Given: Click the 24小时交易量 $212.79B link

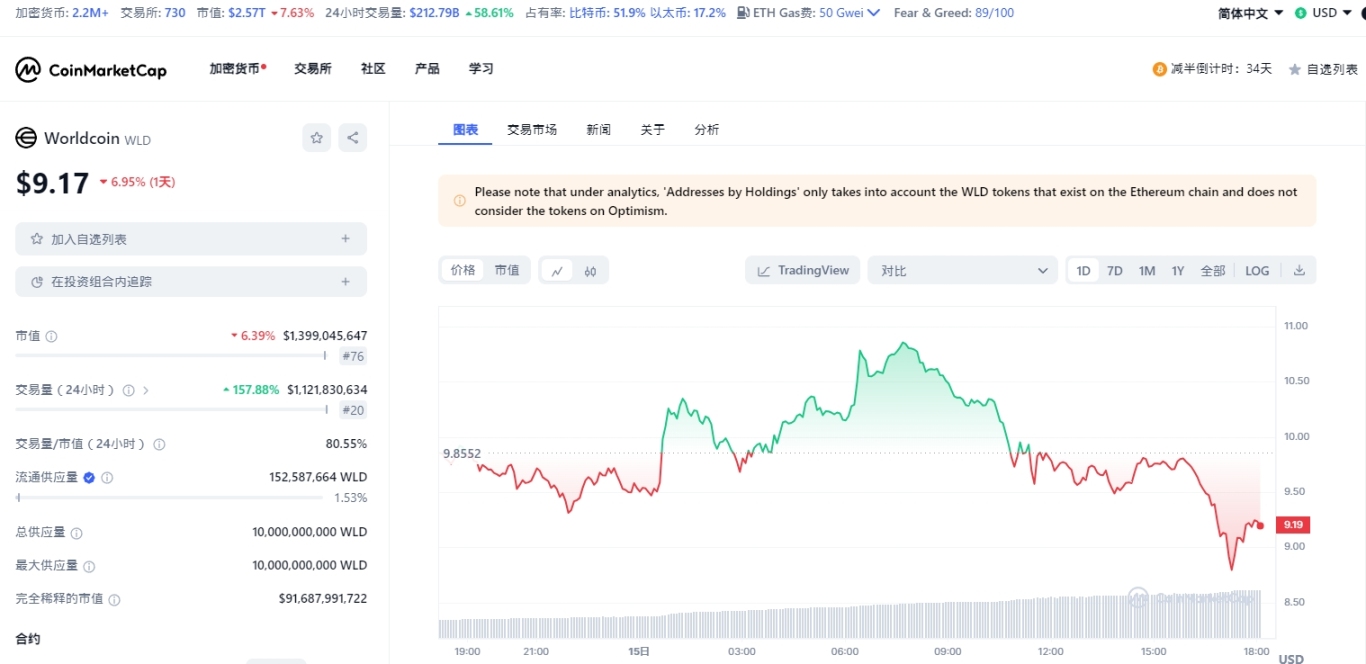Looking at the screenshot, I should point(393,13).
